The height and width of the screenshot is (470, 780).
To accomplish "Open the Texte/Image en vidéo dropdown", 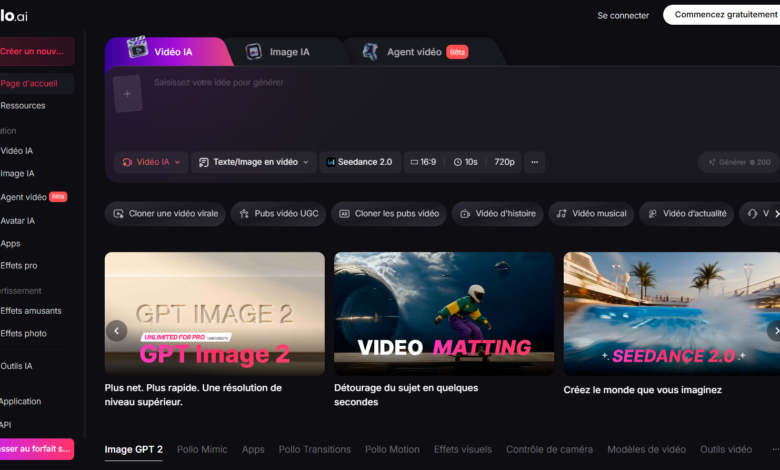I will point(254,162).
